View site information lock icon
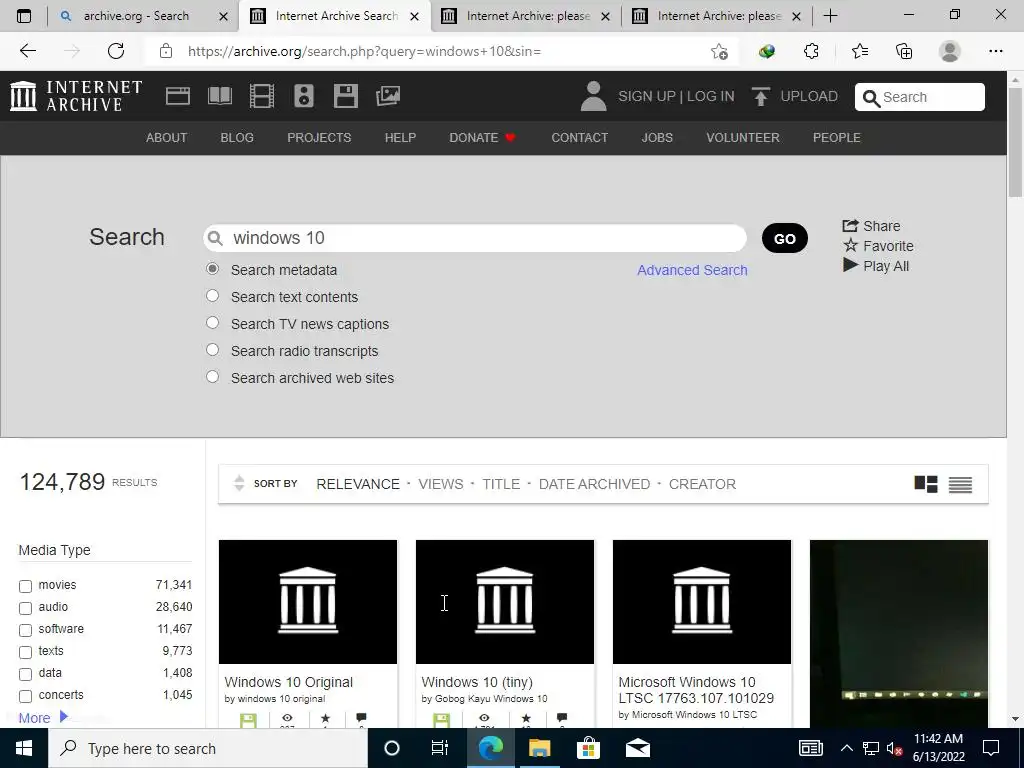1024x768 pixels. (x=166, y=51)
